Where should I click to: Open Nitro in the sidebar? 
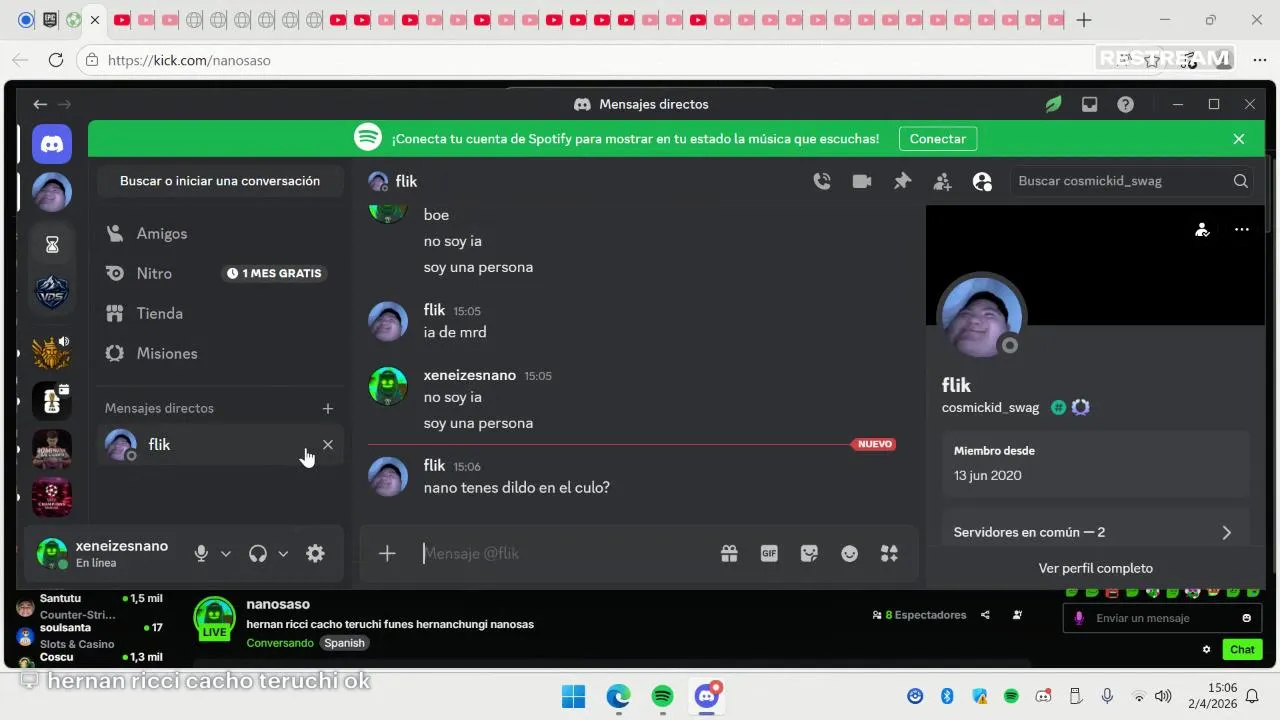pyautogui.click(x=220, y=273)
